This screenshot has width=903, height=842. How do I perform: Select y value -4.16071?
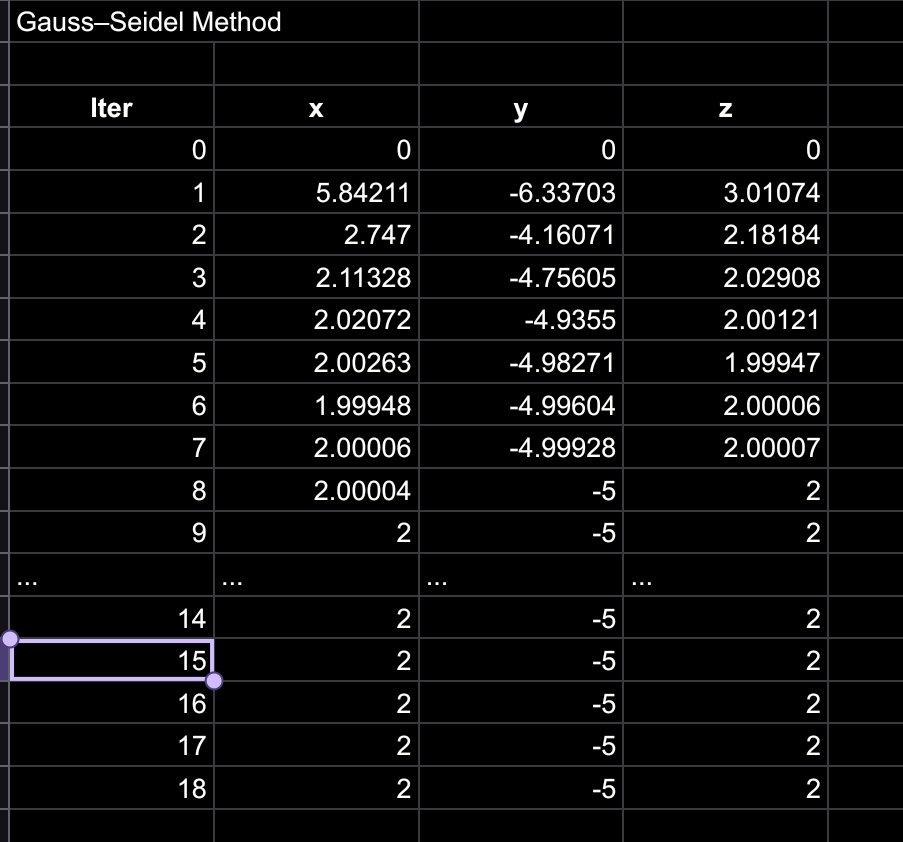pos(521,234)
